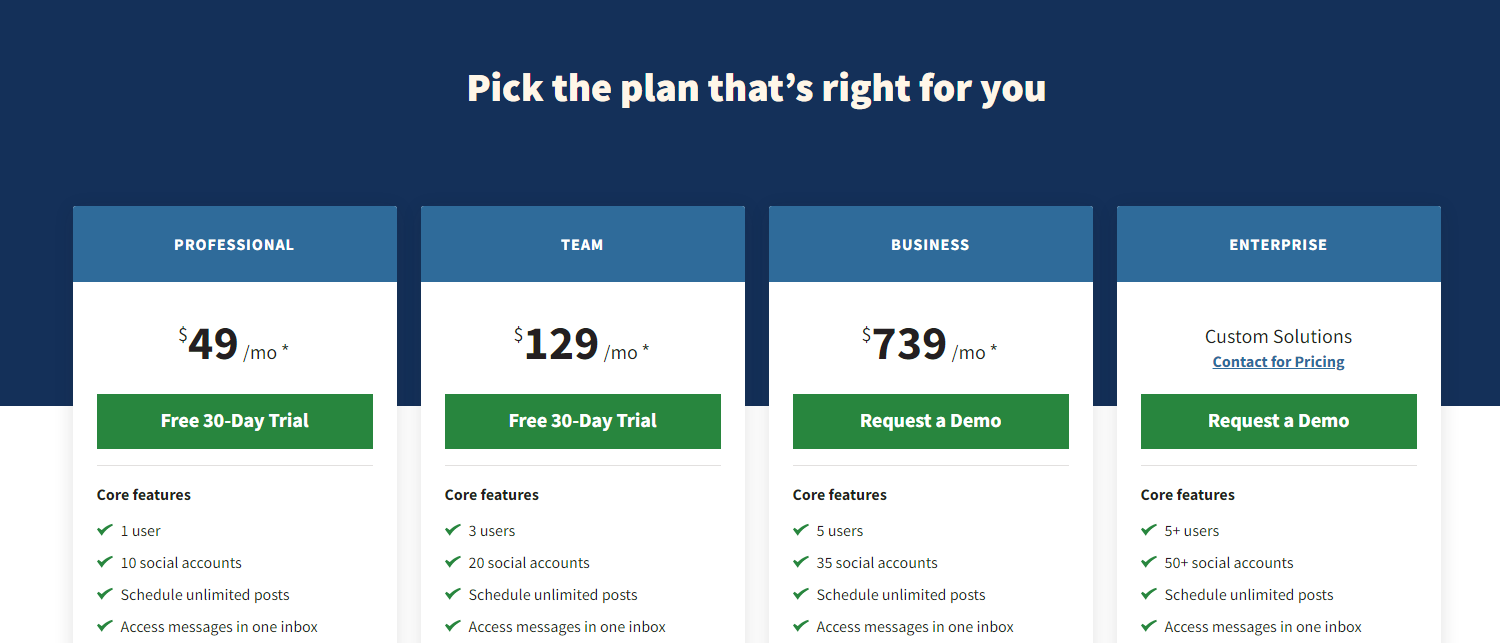Image resolution: width=1500 pixels, height=643 pixels.
Task: Click checkmark next to 20 social accounts
Action: click(x=452, y=562)
